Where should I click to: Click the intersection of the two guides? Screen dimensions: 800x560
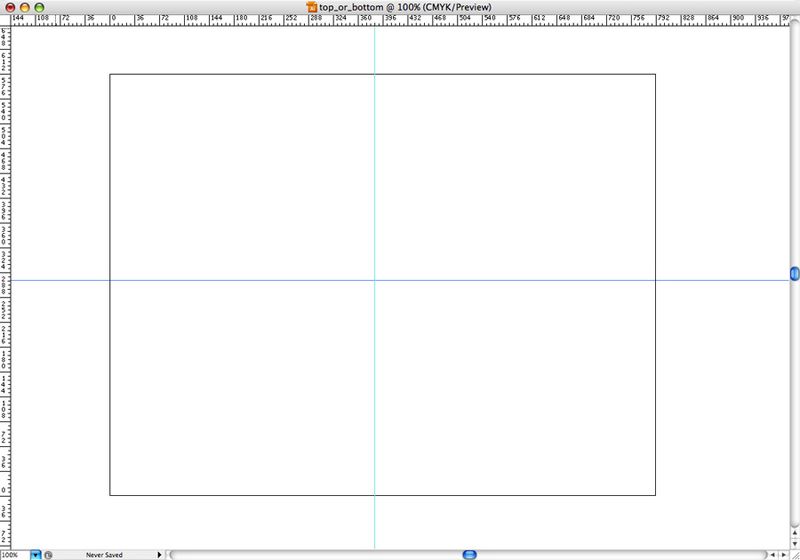click(x=374, y=280)
